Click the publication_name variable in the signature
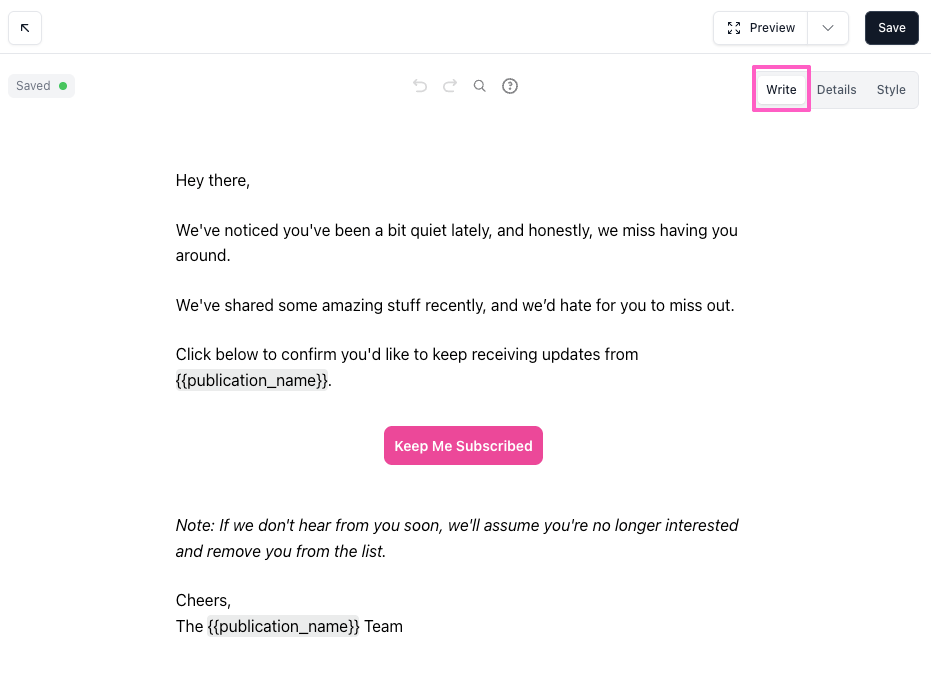931x686 pixels. (x=283, y=627)
